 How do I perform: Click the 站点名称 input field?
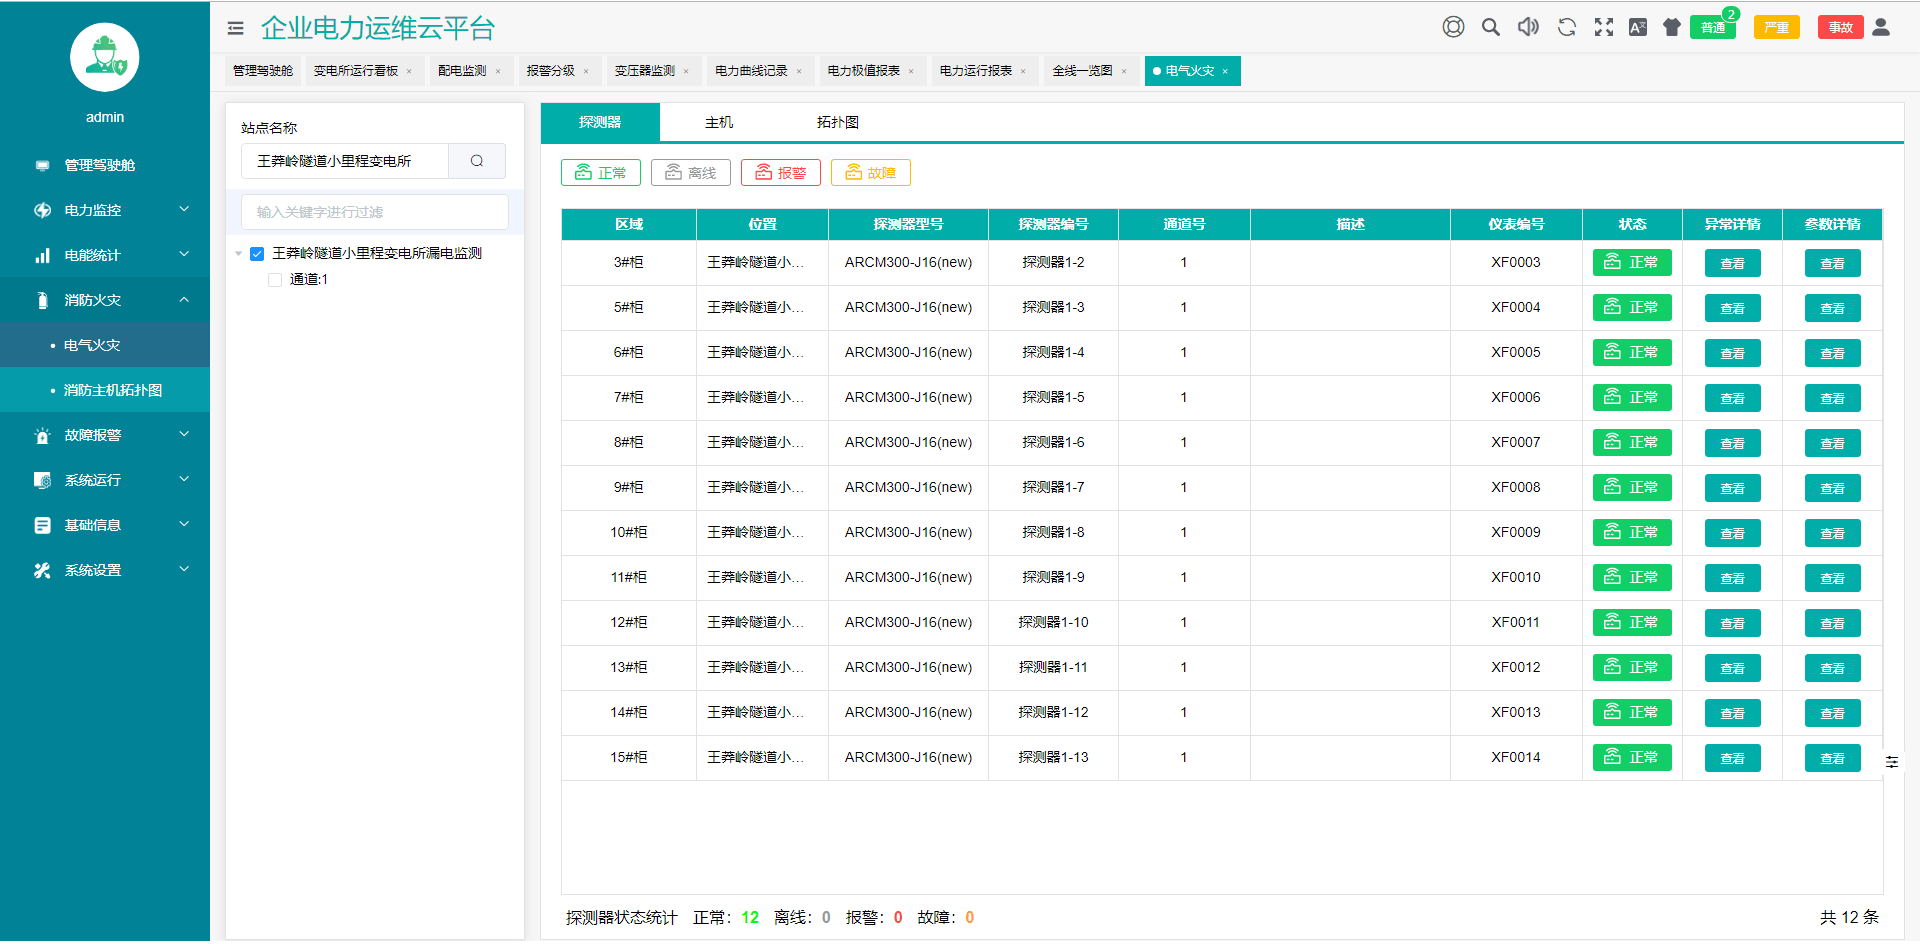(345, 161)
